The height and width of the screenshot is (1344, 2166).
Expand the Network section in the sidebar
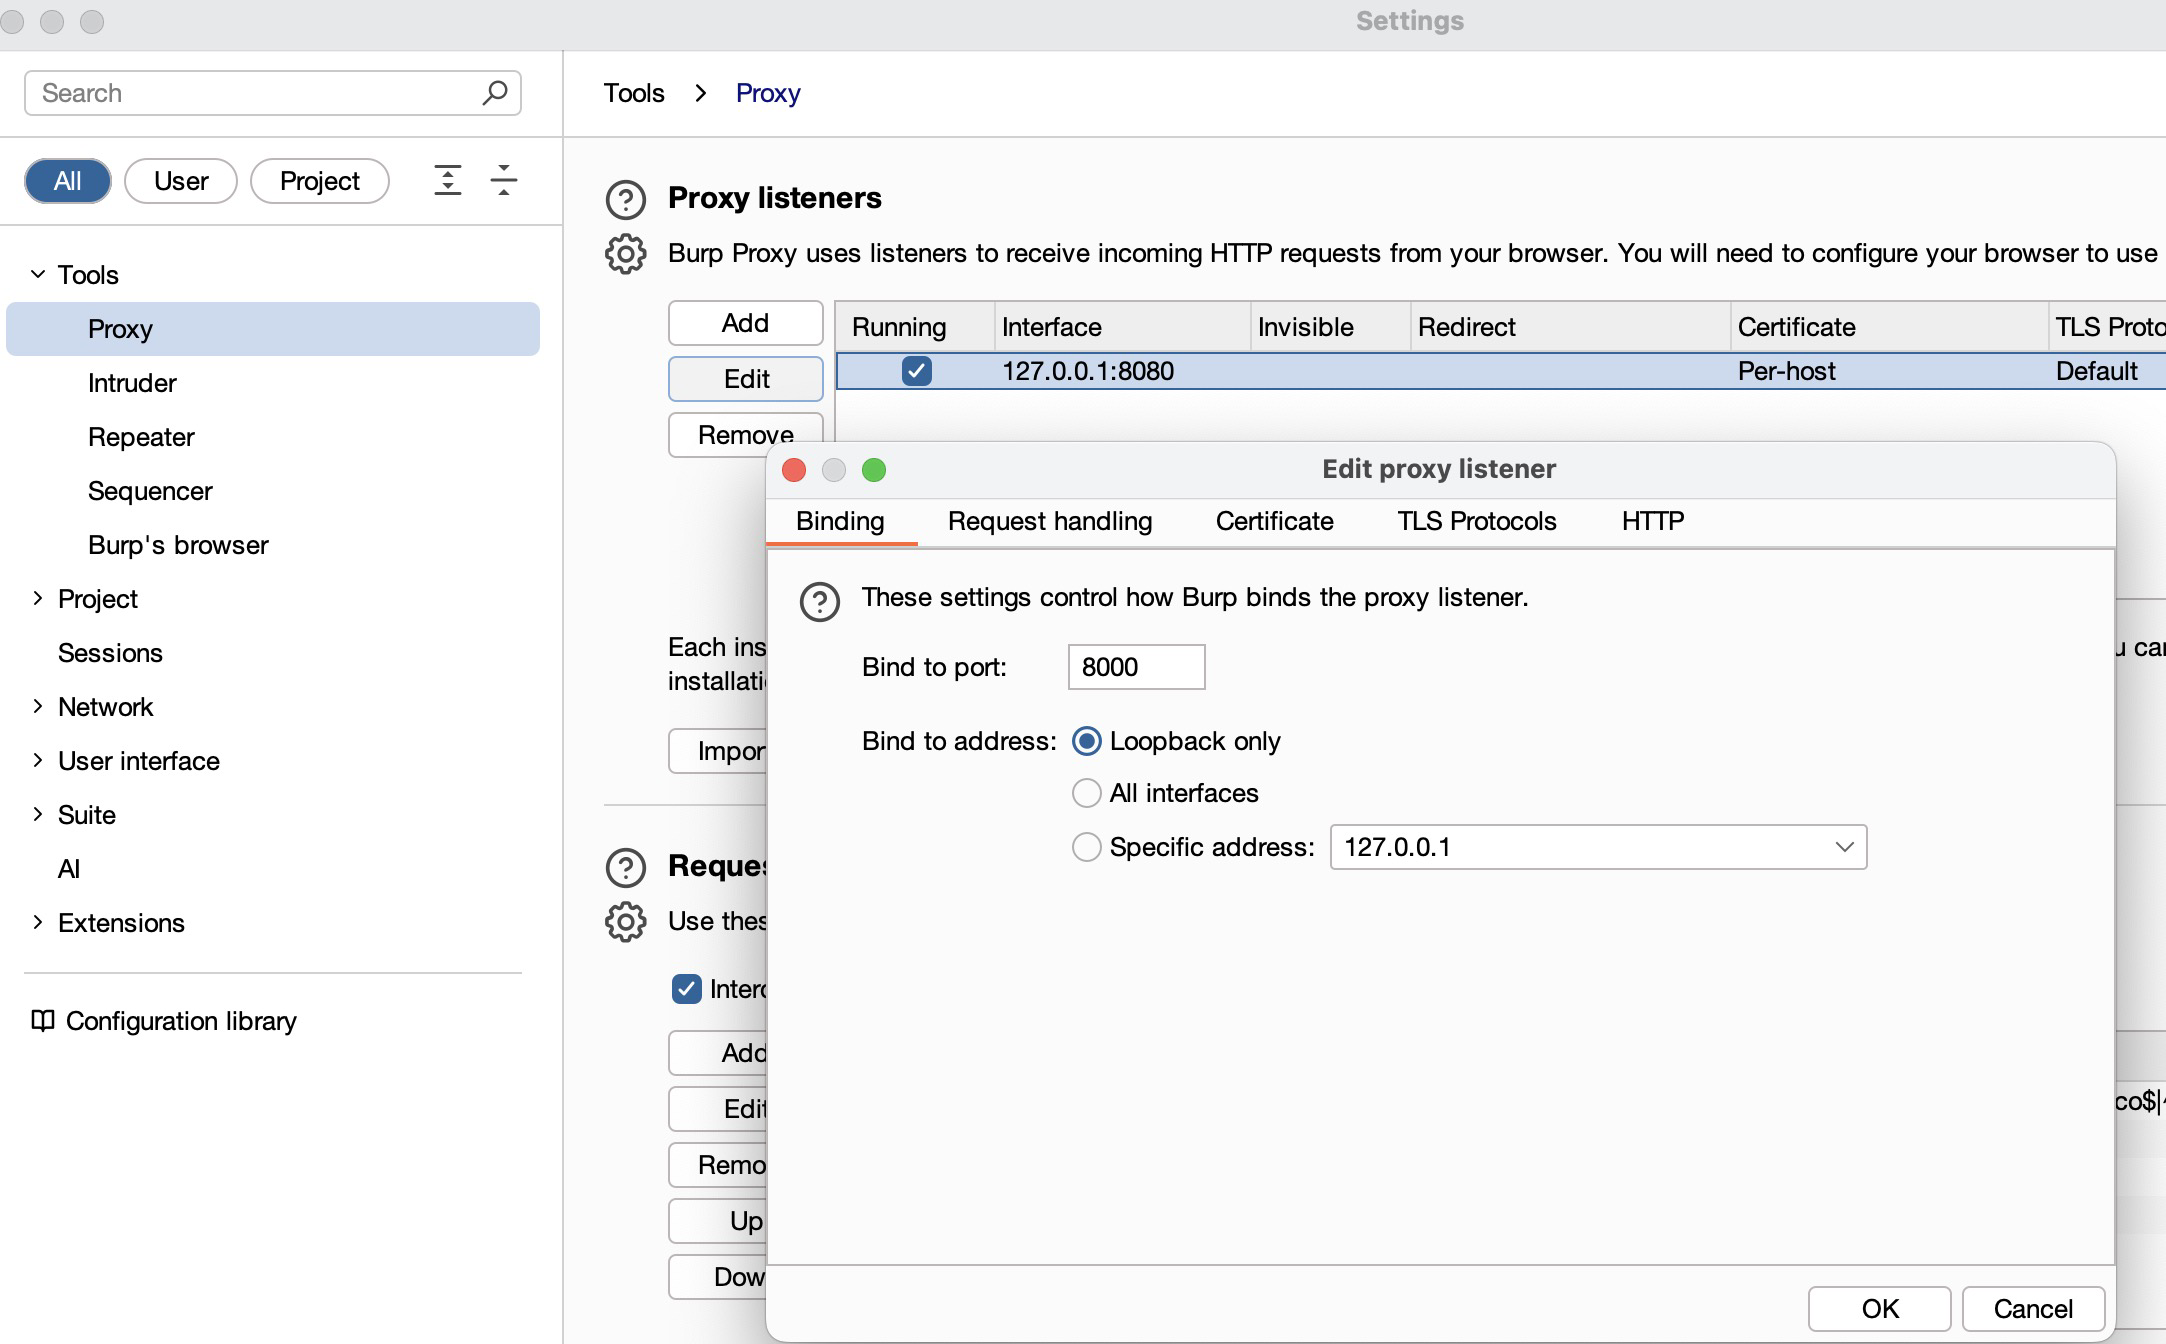point(38,707)
